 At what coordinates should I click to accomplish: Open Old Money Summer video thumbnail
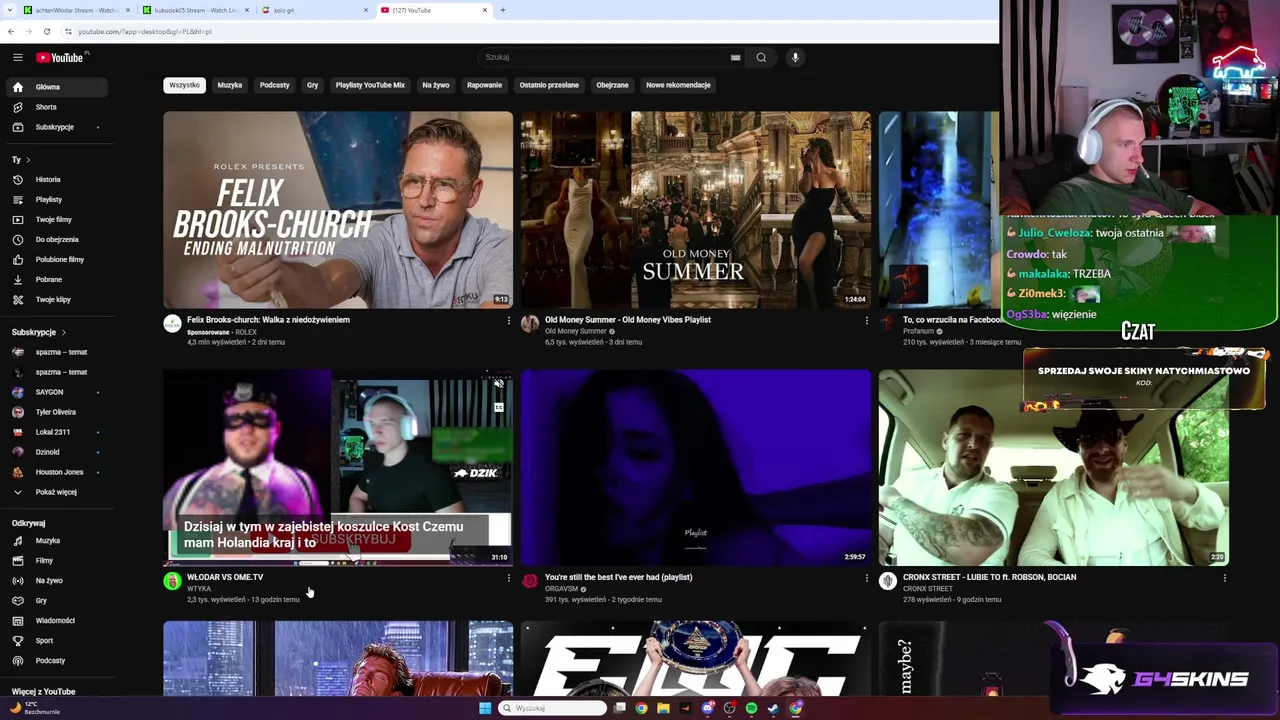[x=696, y=209]
